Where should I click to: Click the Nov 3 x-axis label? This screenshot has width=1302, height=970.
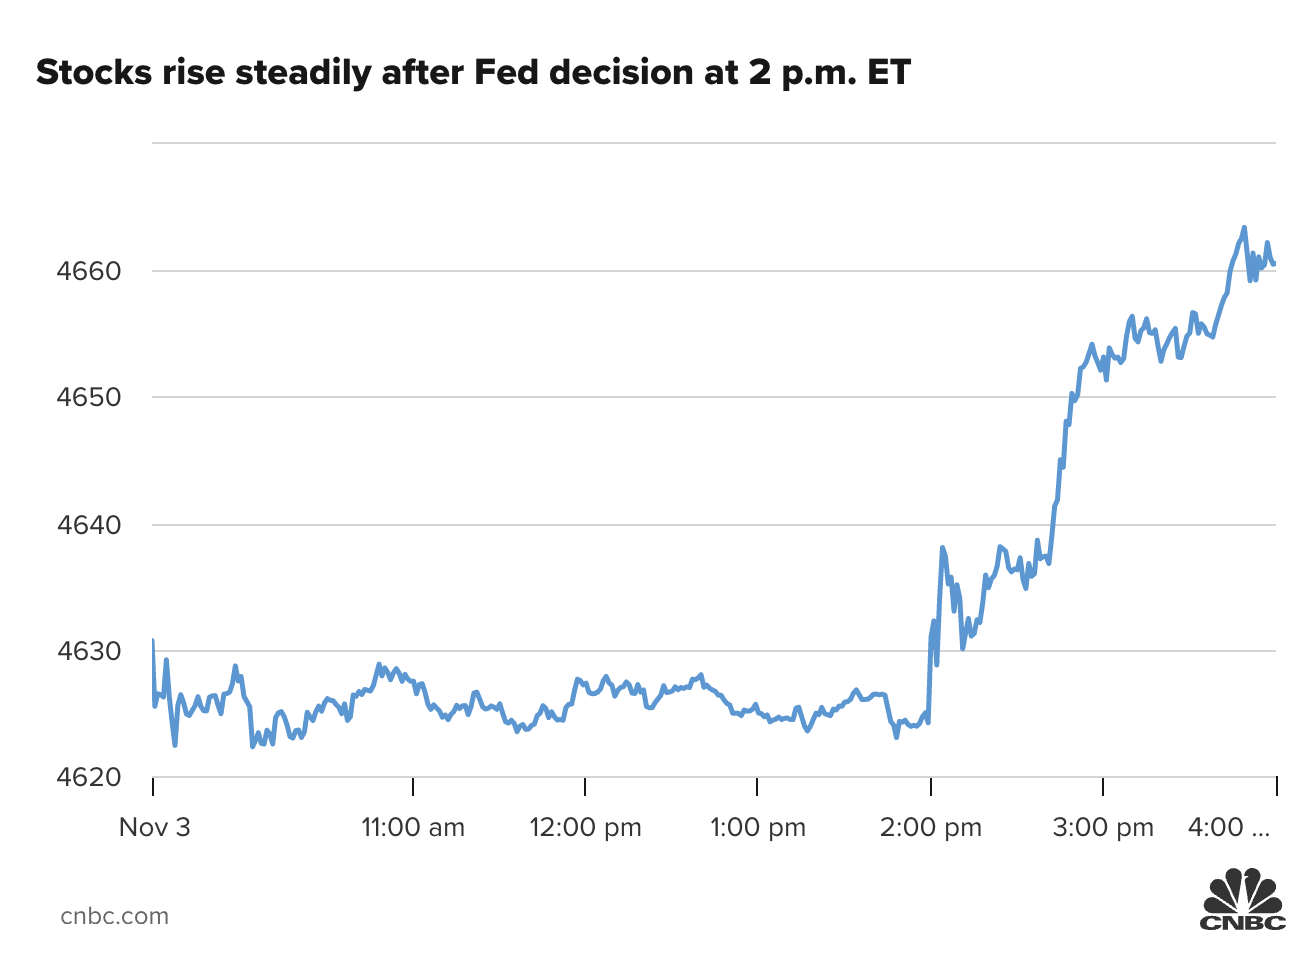(154, 827)
